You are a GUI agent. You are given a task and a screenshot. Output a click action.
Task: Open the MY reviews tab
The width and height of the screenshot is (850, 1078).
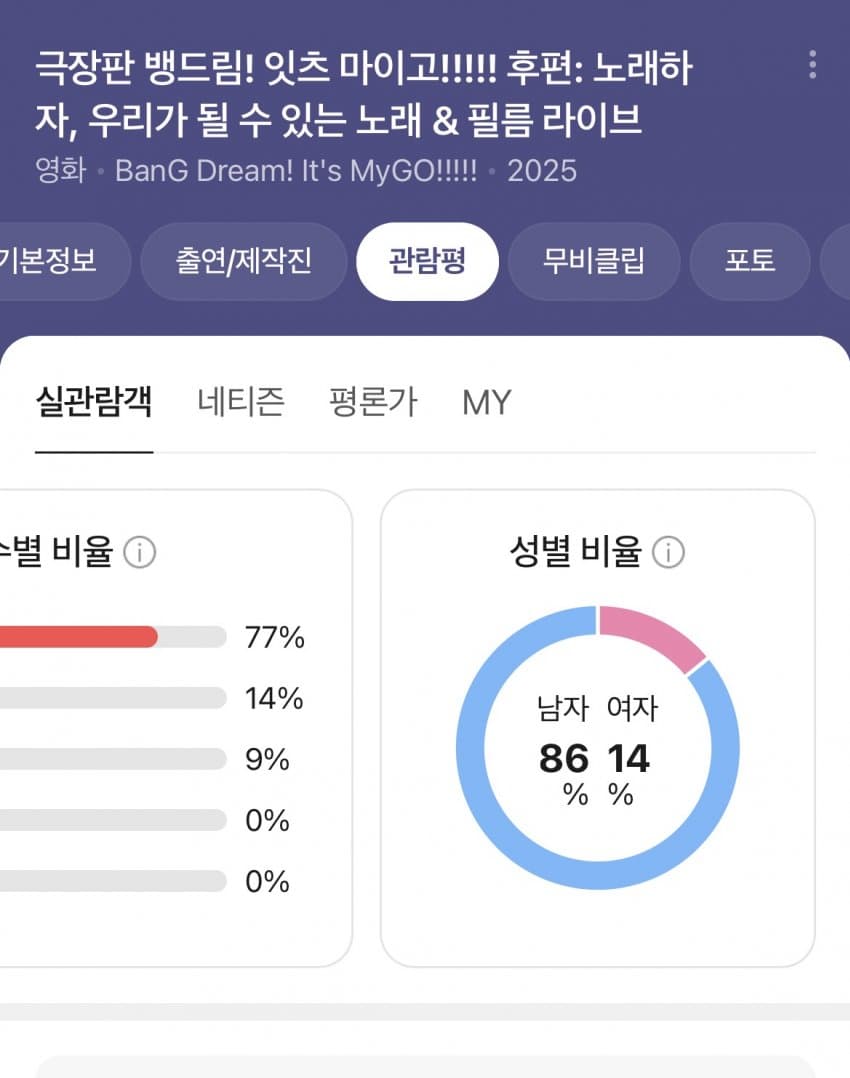point(486,402)
